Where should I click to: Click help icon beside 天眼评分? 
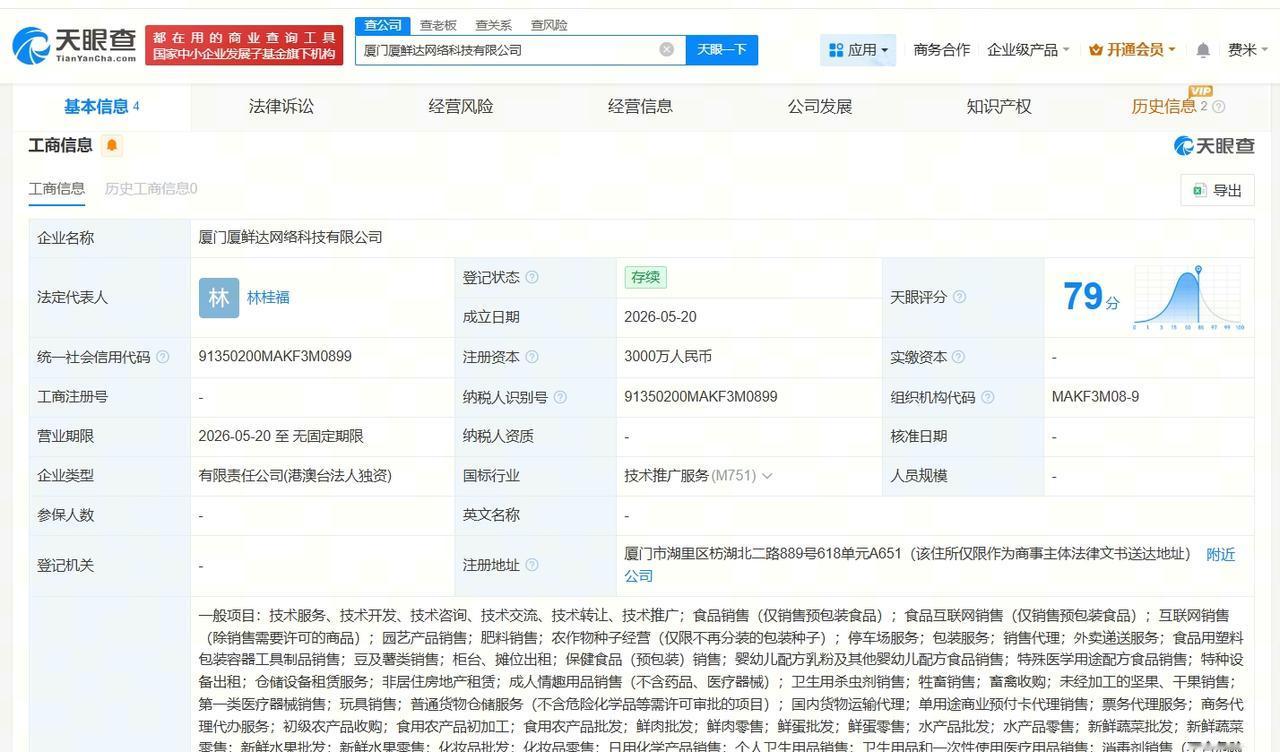[x=960, y=297]
